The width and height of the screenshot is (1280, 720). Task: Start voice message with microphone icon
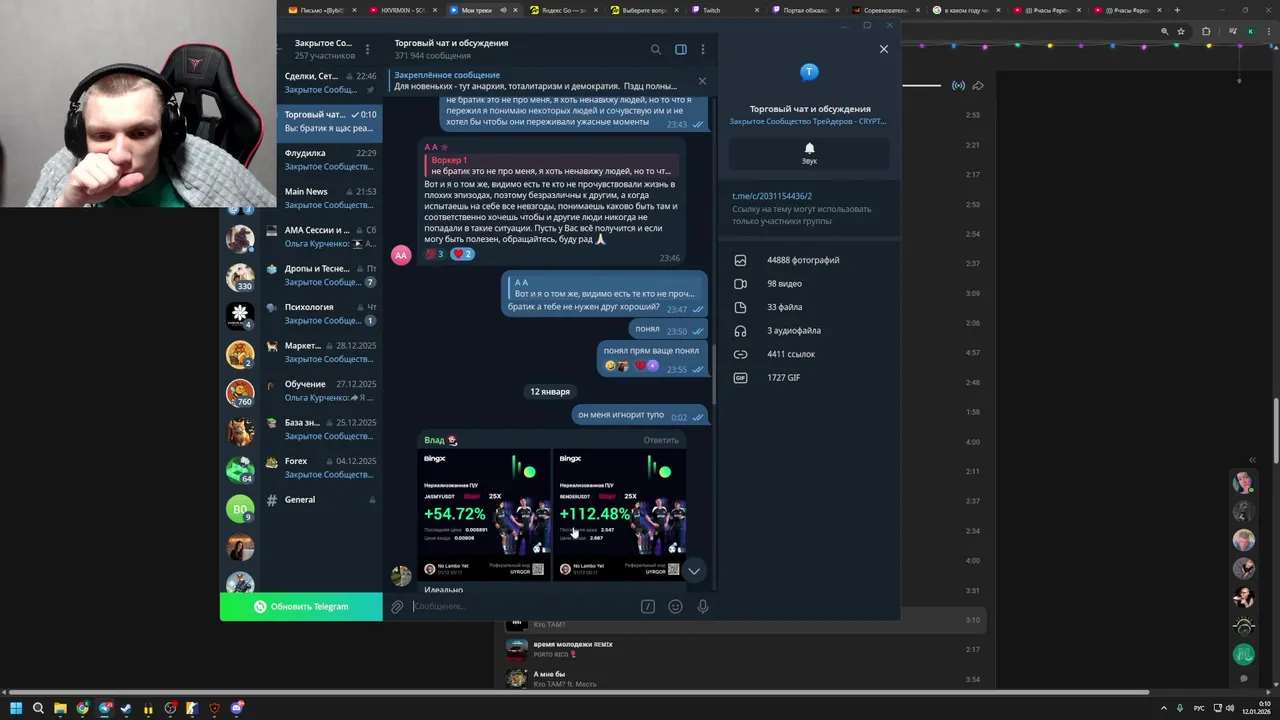(x=703, y=606)
